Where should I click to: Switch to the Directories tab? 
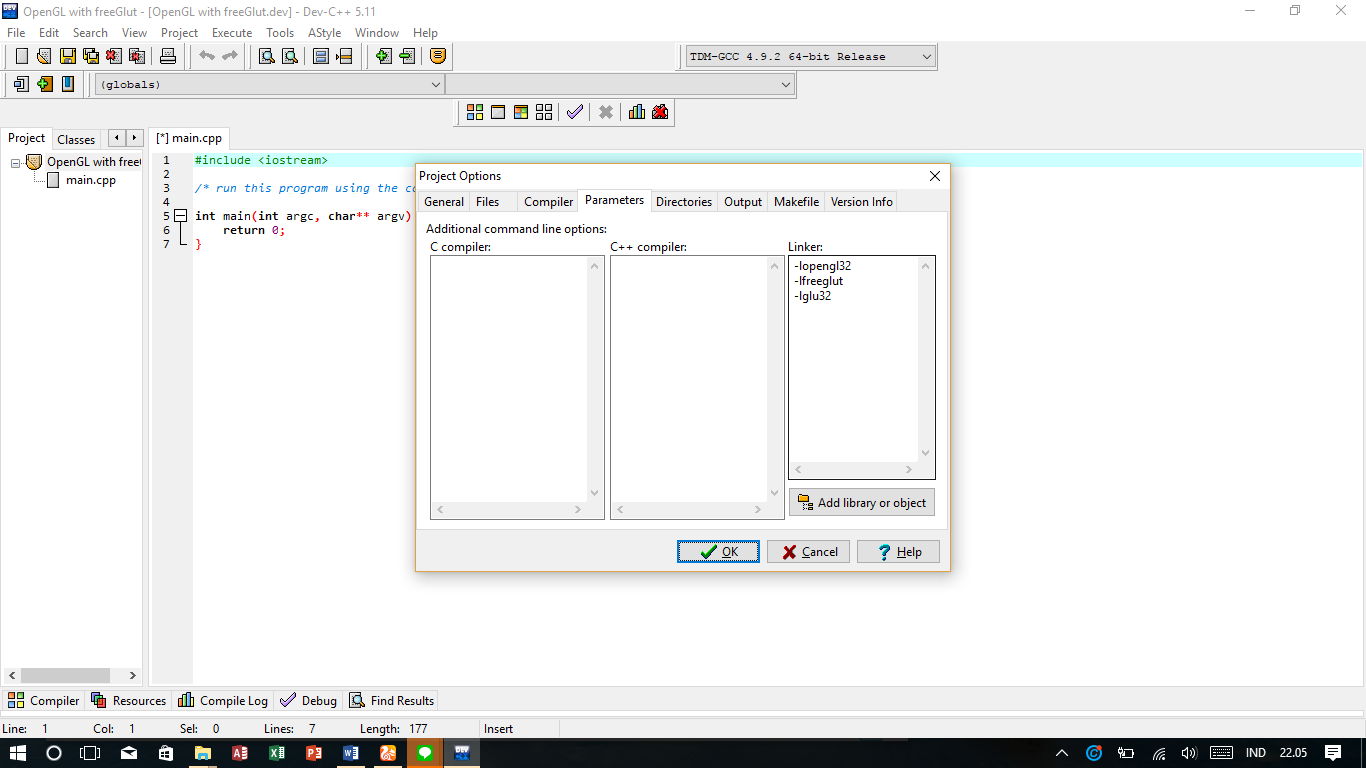(x=684, y=201)
